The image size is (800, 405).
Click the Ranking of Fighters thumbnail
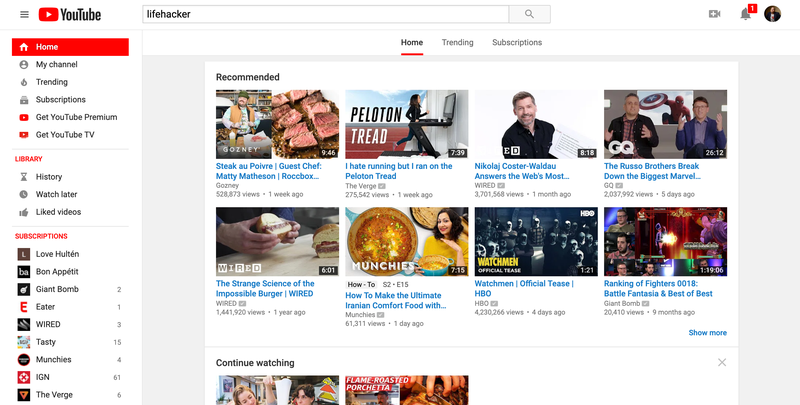(665, 242)
